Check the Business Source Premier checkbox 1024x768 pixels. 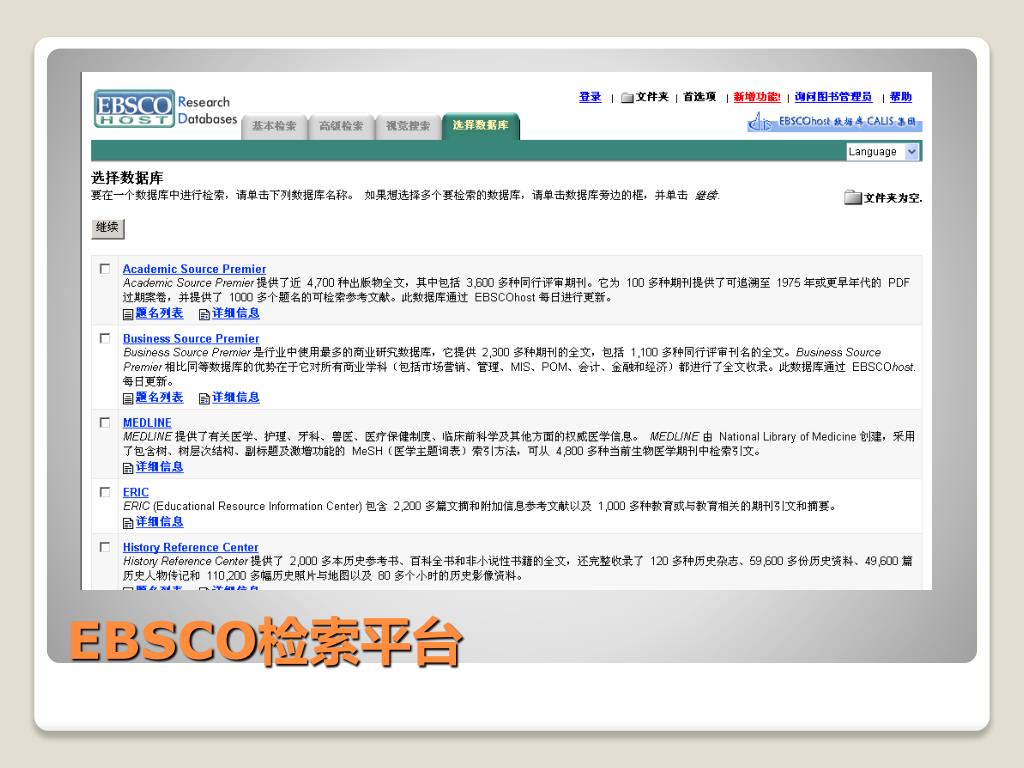coord(104,338)
